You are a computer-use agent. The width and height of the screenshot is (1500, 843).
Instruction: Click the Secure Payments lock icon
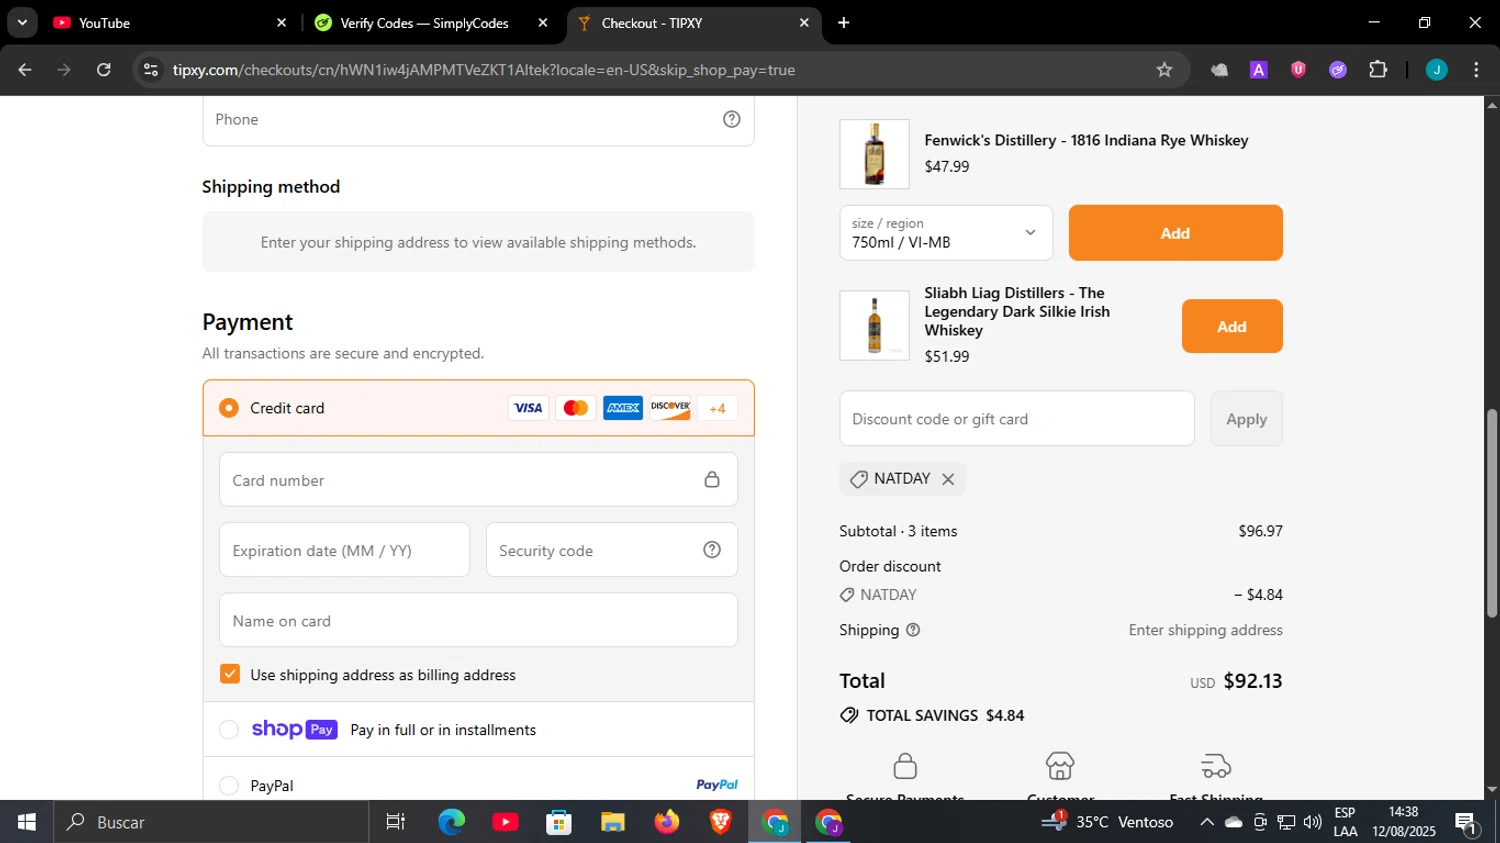(905, 766)
